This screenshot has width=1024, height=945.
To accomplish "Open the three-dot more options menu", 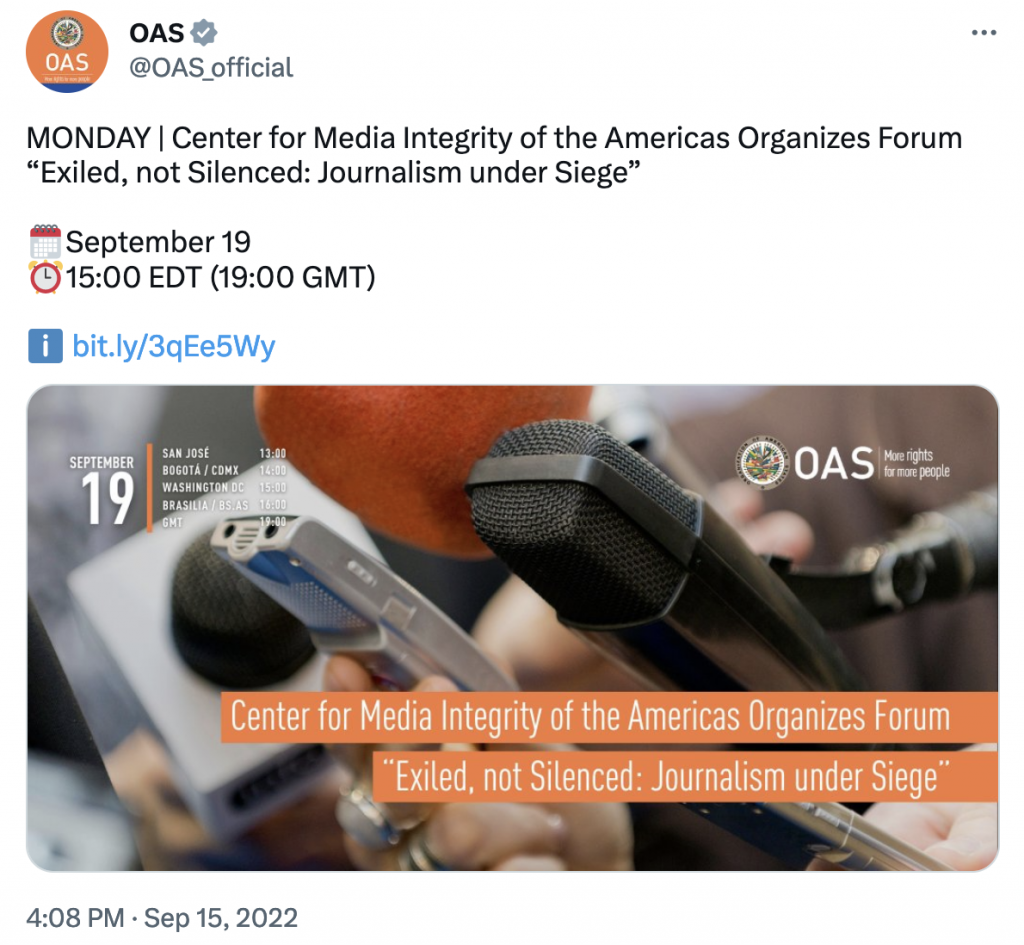I will click(984, 33).
